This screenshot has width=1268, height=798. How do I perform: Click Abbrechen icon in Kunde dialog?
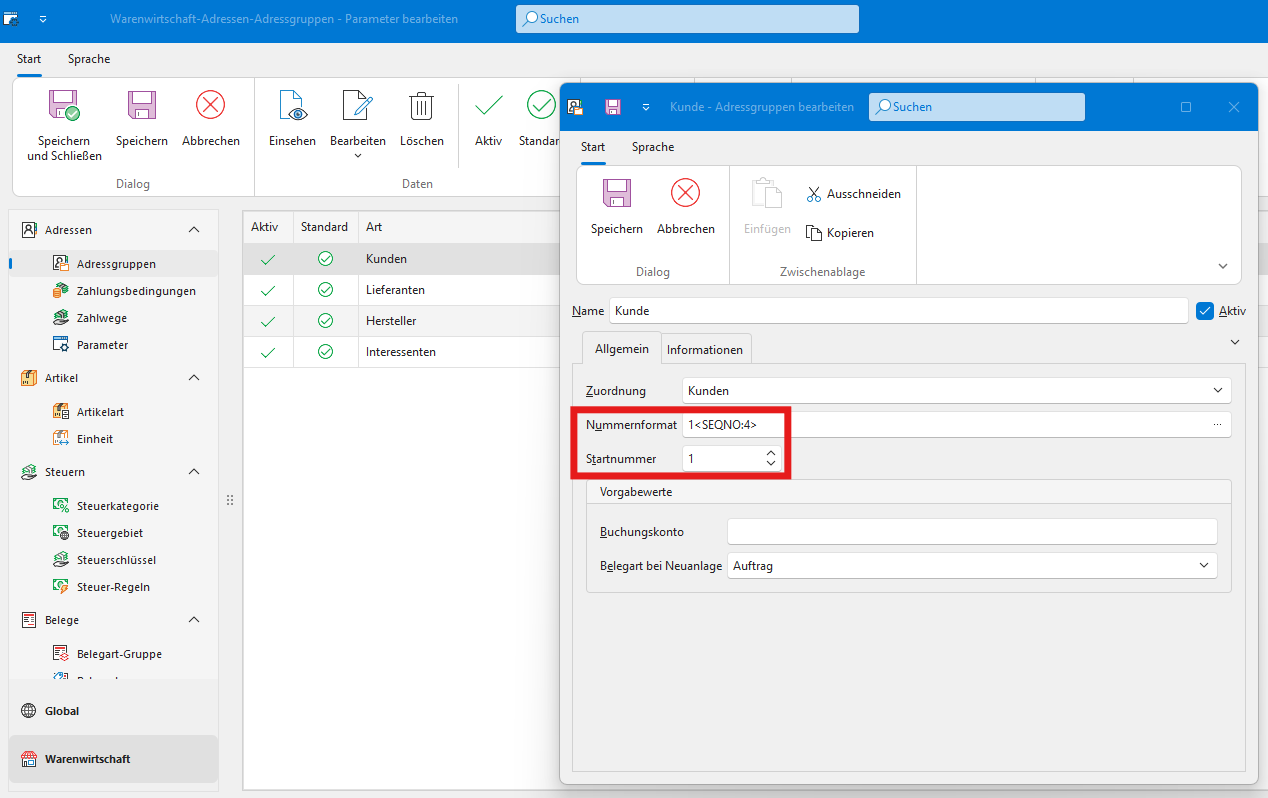click(x=685, y=194)
